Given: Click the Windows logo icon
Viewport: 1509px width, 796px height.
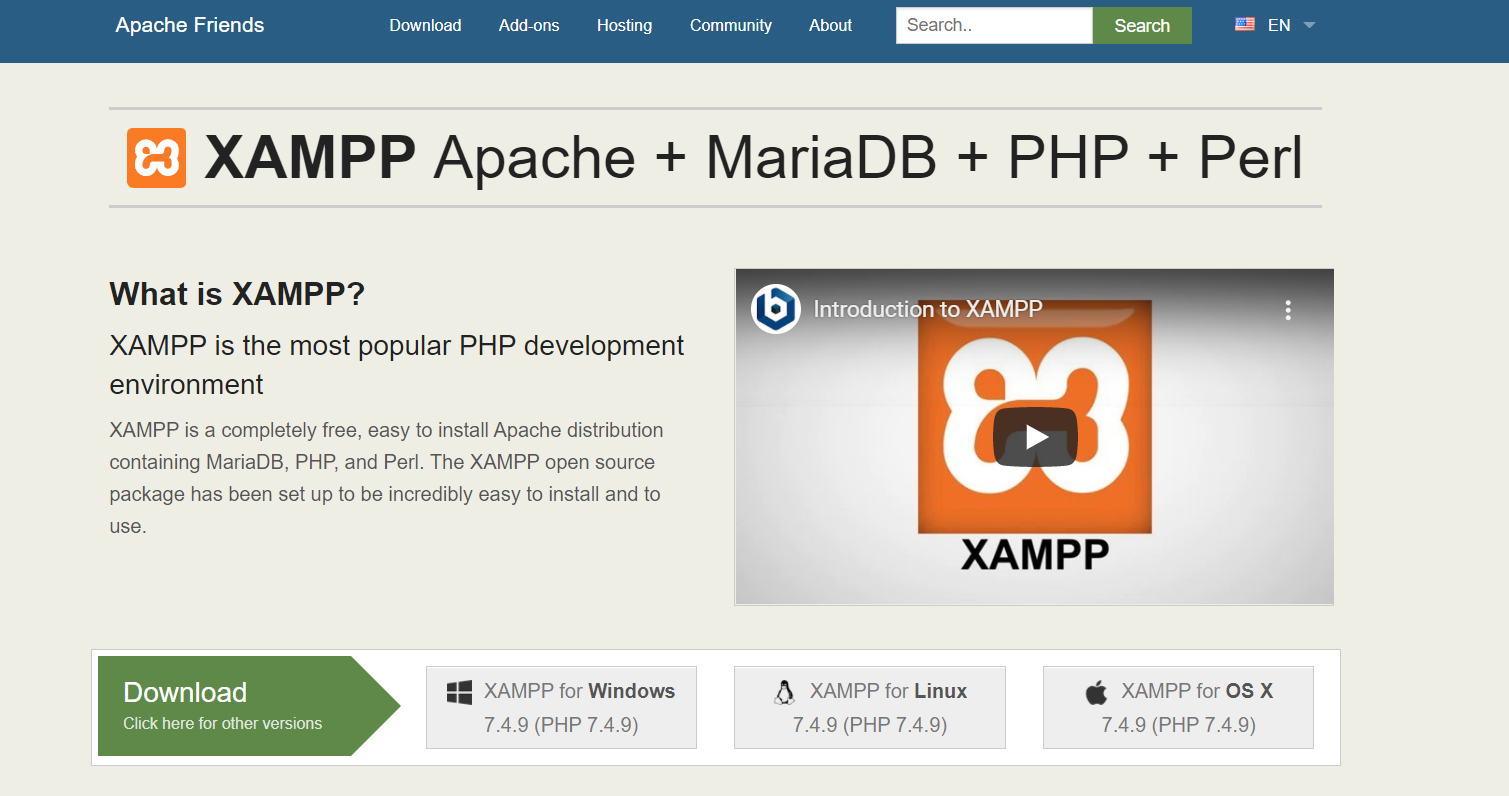Looking at the screenshot, I should click(x=459, y=692).
